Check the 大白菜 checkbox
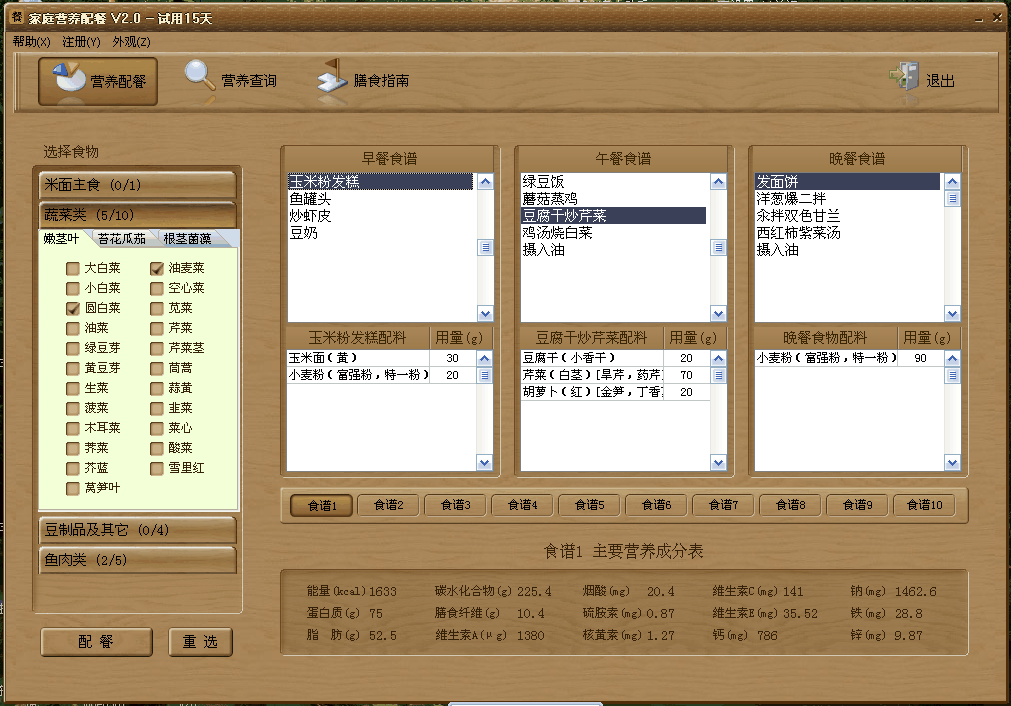Image resolution: width=1011 pixels, height=706 pixels. click(x=73, y=268)
